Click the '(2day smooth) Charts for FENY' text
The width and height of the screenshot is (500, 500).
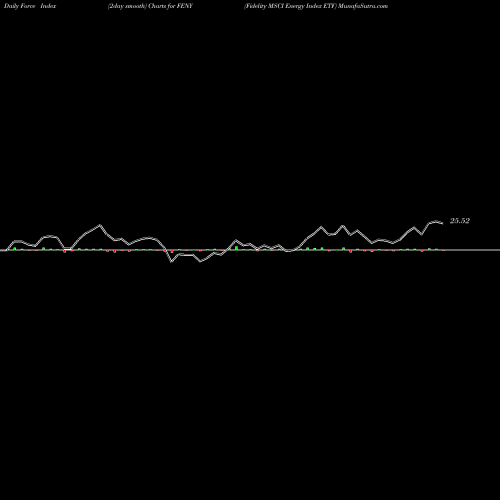tap(150, 6)
